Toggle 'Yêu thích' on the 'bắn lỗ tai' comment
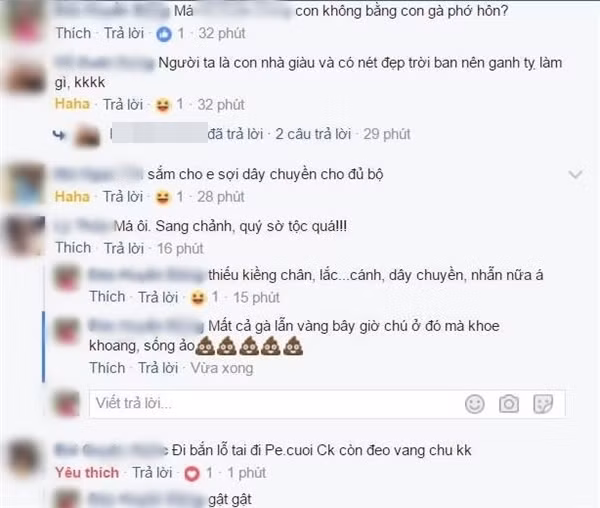This screenshot has height=508, width=600. pyautogui.click(x=87, y=472)
